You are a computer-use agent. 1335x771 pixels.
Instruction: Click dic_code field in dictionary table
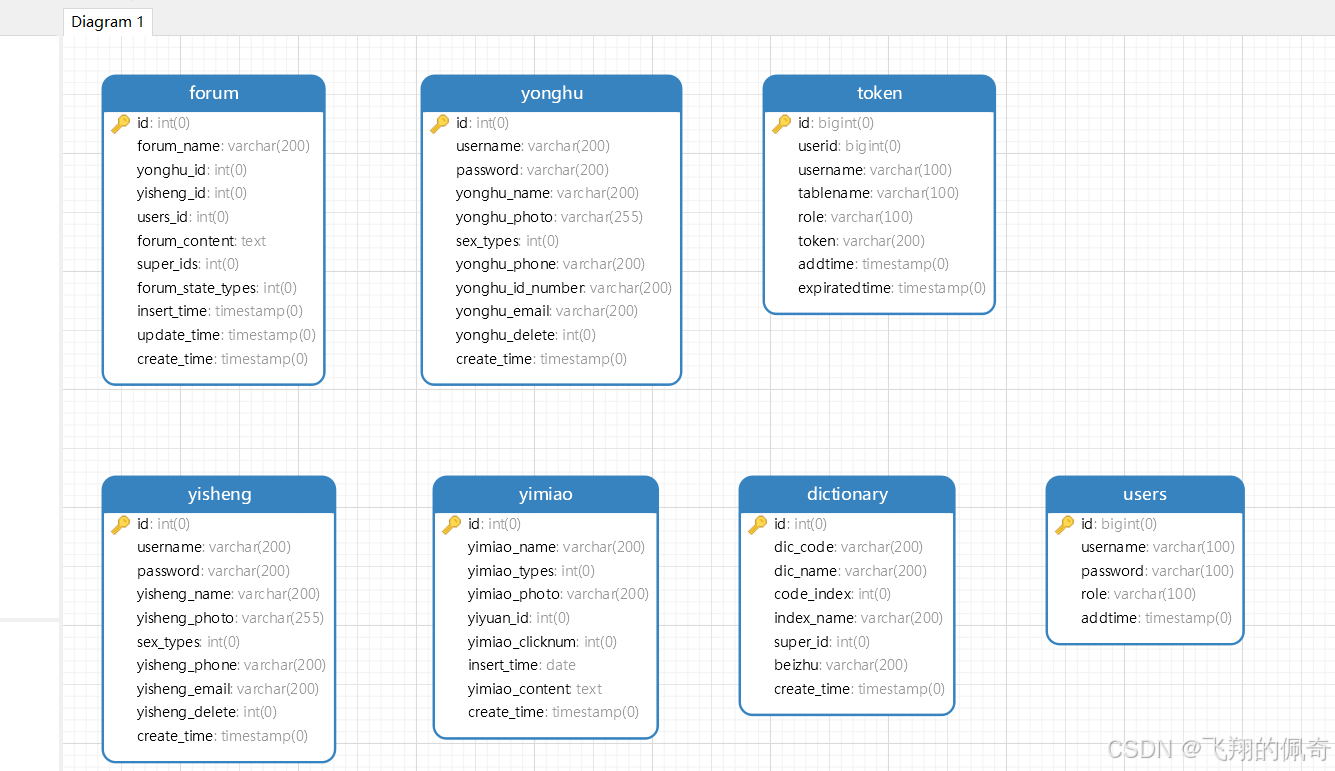[848, 547]
